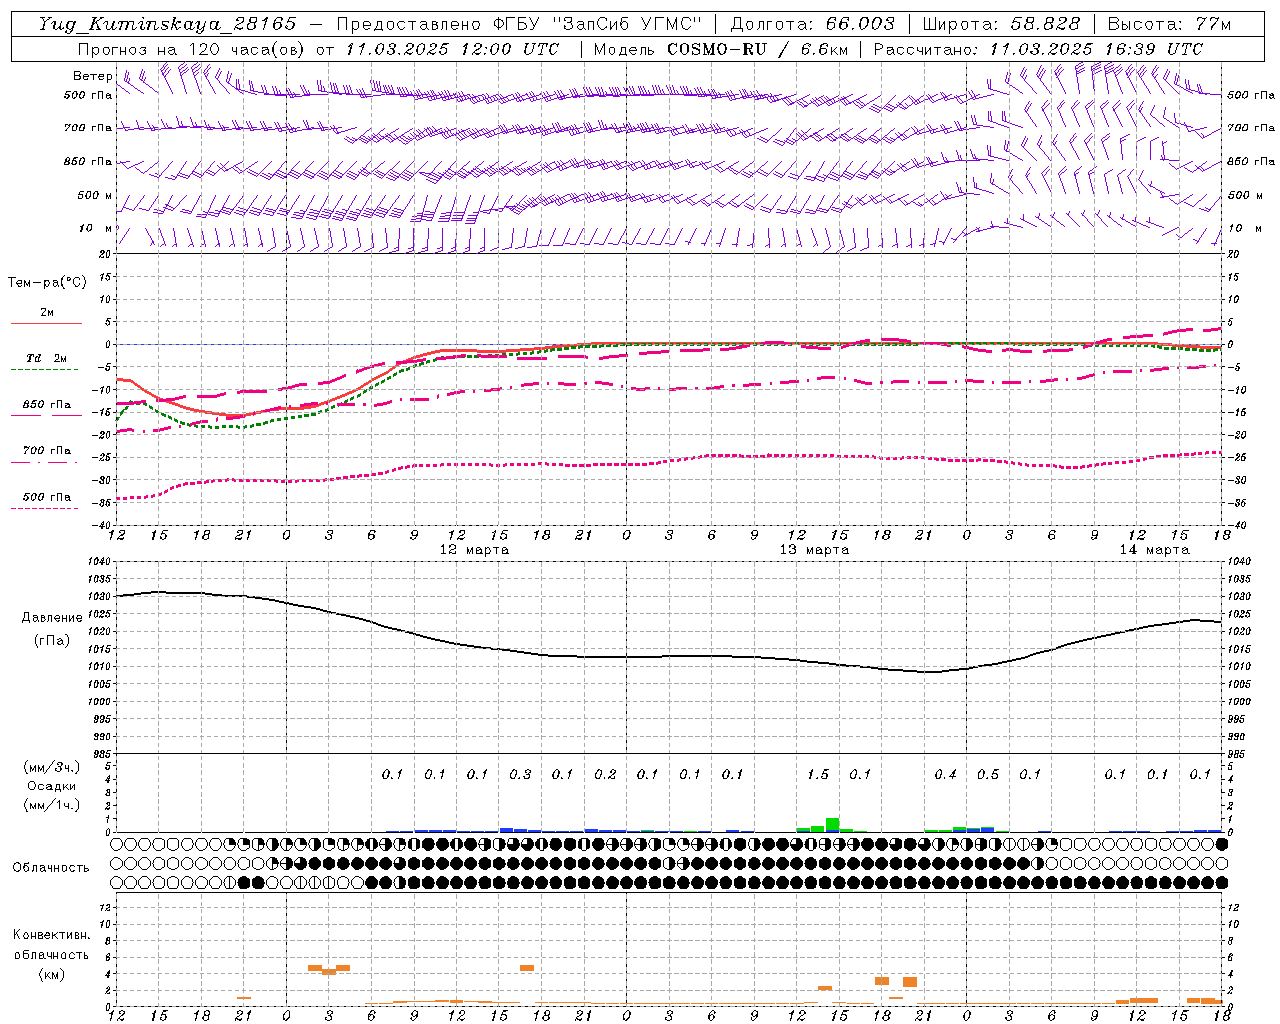Click the 'Тем-ра(°C)' axis title
Viewport: 1280px width, 1024px height.
tap(47, 283)
